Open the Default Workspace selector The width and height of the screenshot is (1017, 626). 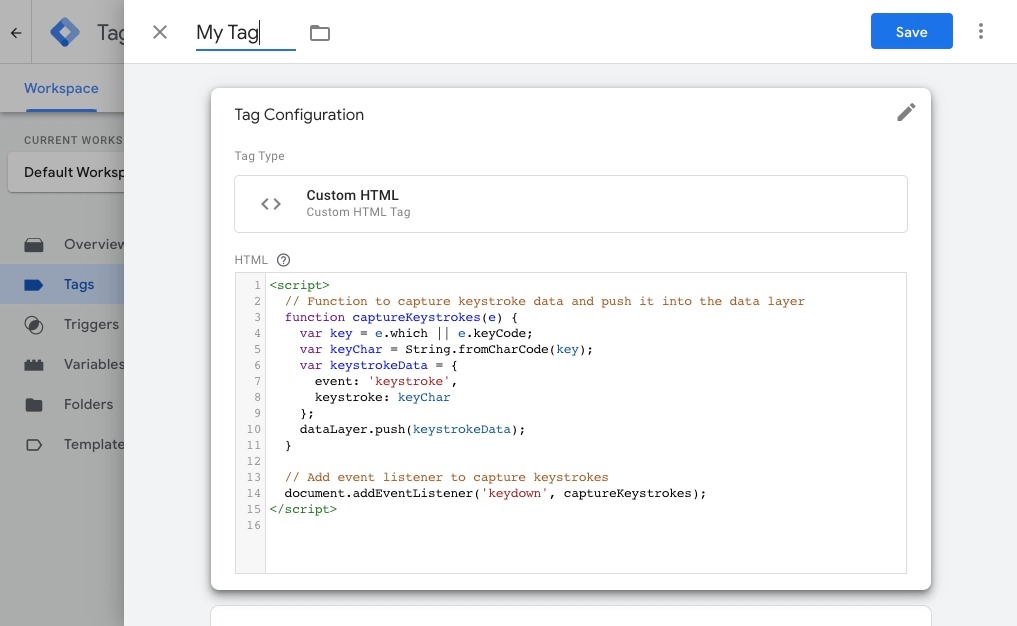coord(66,172)
